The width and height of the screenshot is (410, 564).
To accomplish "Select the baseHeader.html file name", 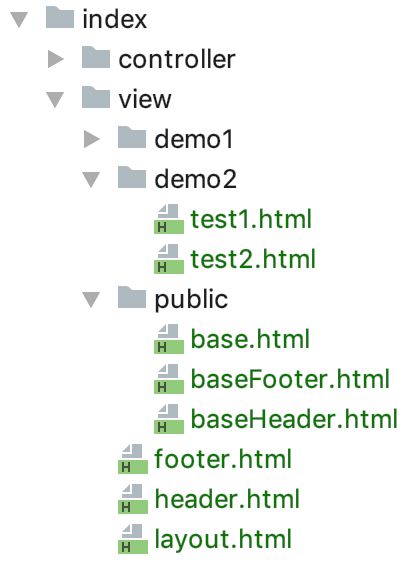I will tap(294, 419).
